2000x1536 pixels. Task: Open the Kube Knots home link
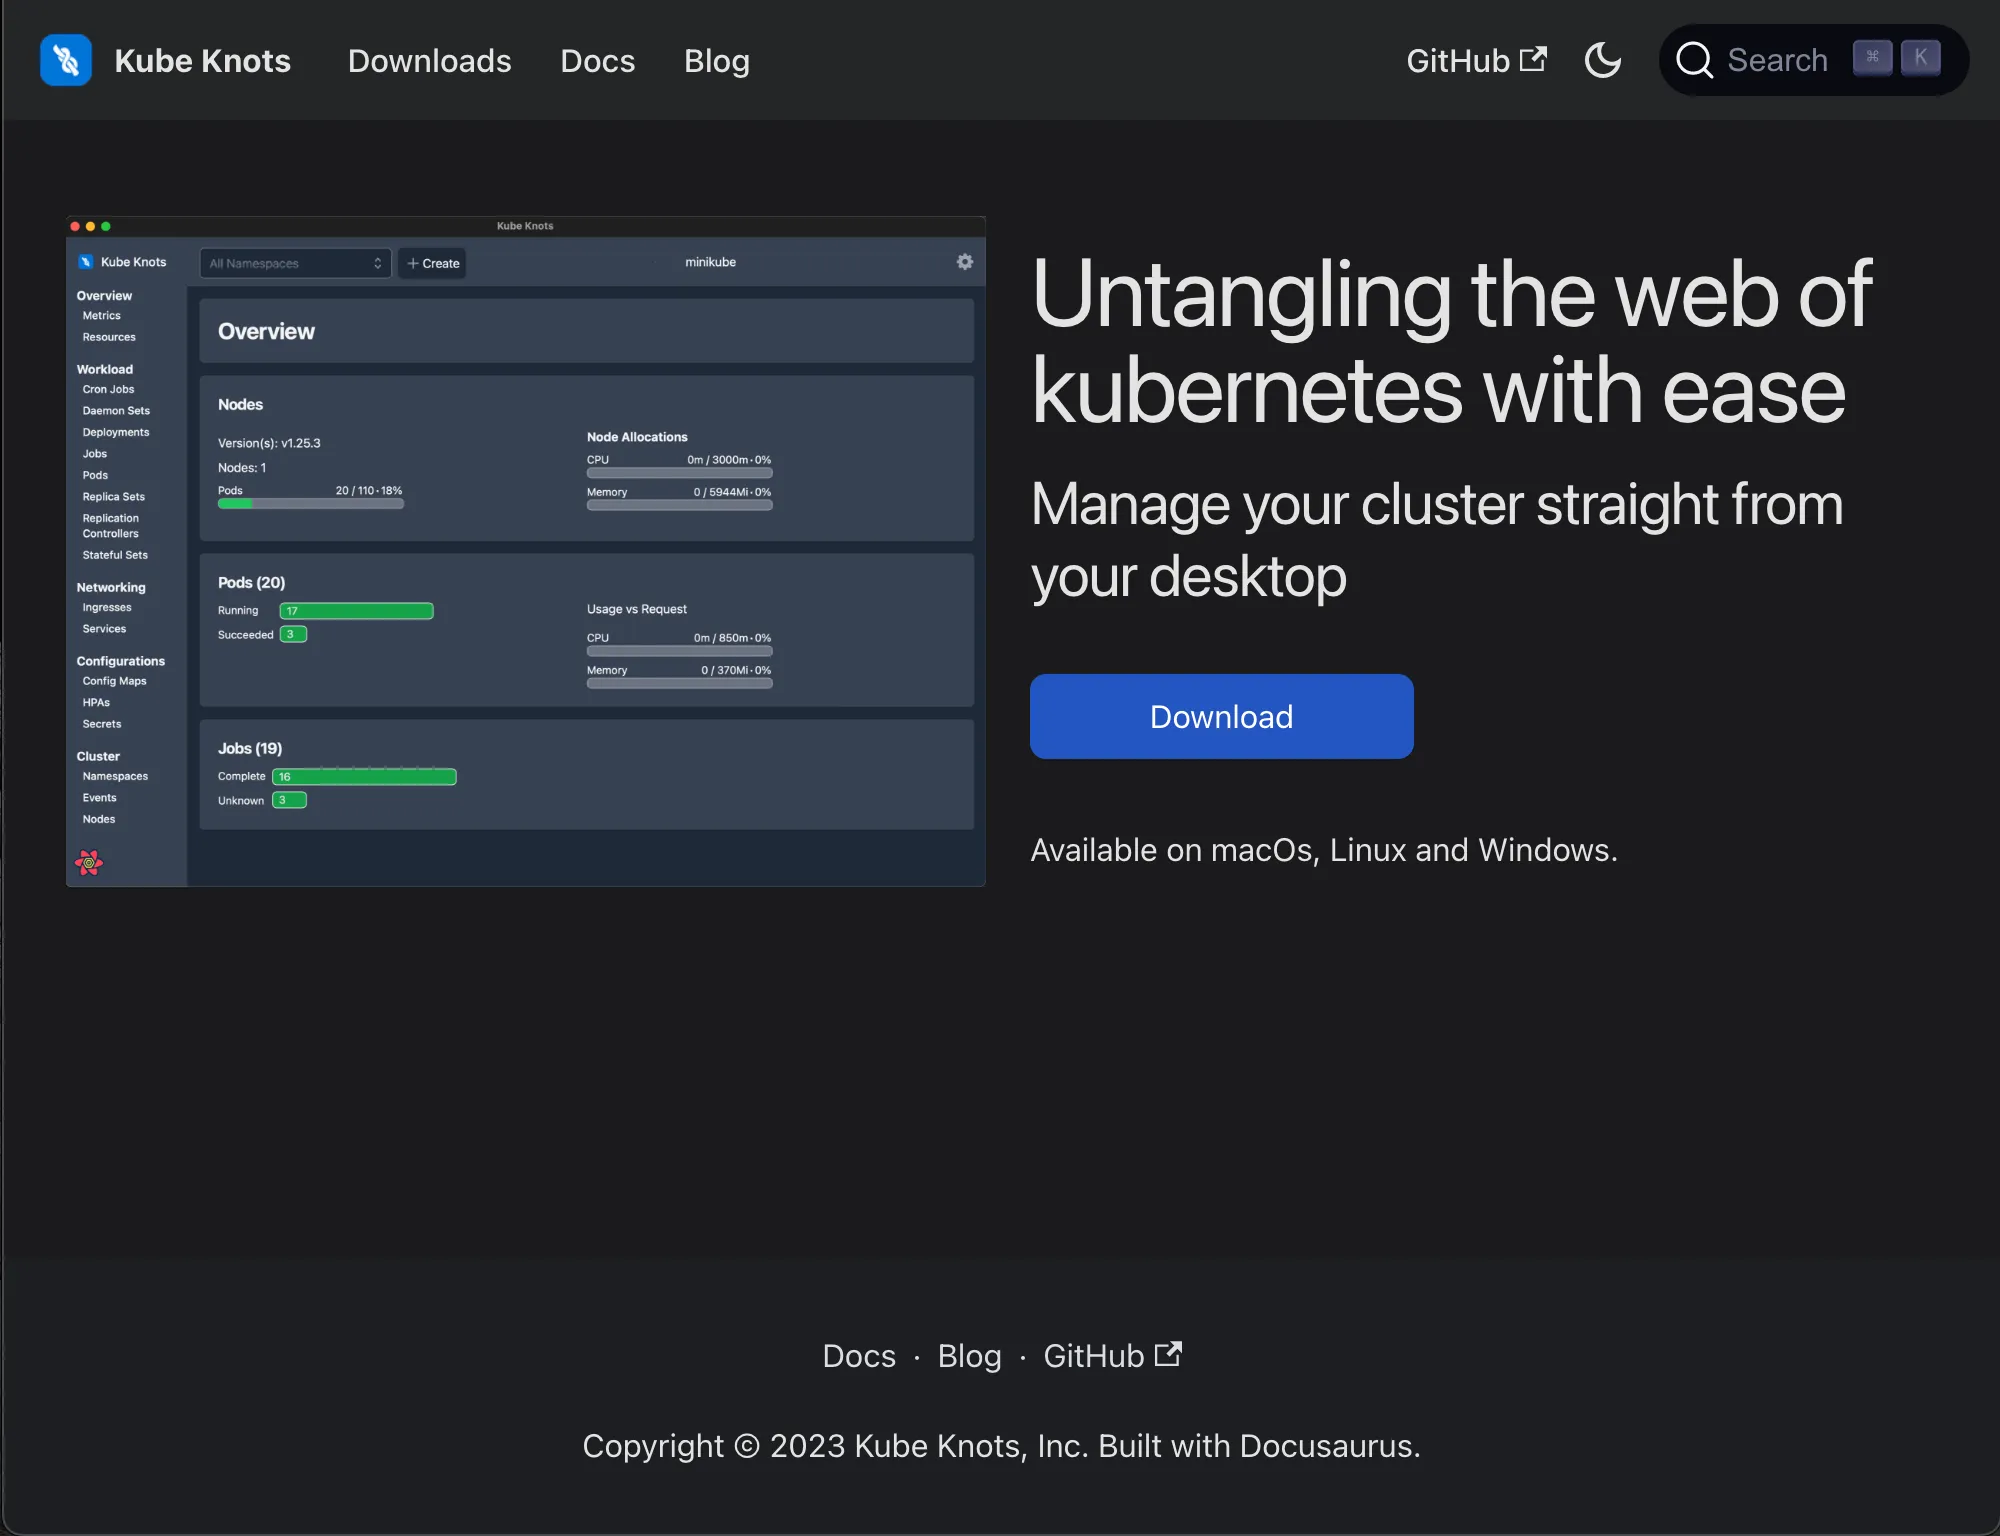[x=165, y=60]
